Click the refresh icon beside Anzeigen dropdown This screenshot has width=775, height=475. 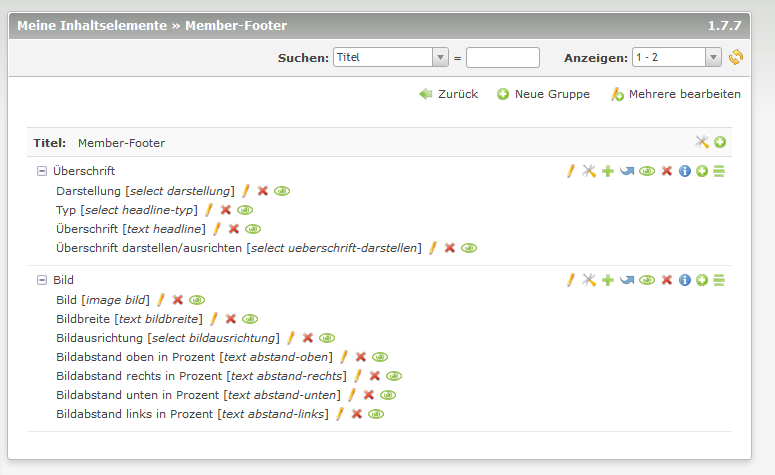click(736, 57)
